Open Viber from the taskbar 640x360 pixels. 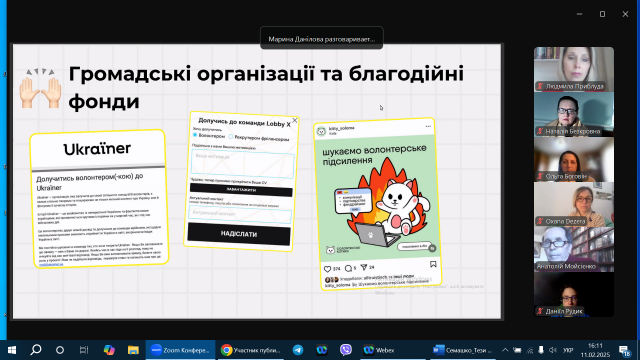tap(346, 350)
